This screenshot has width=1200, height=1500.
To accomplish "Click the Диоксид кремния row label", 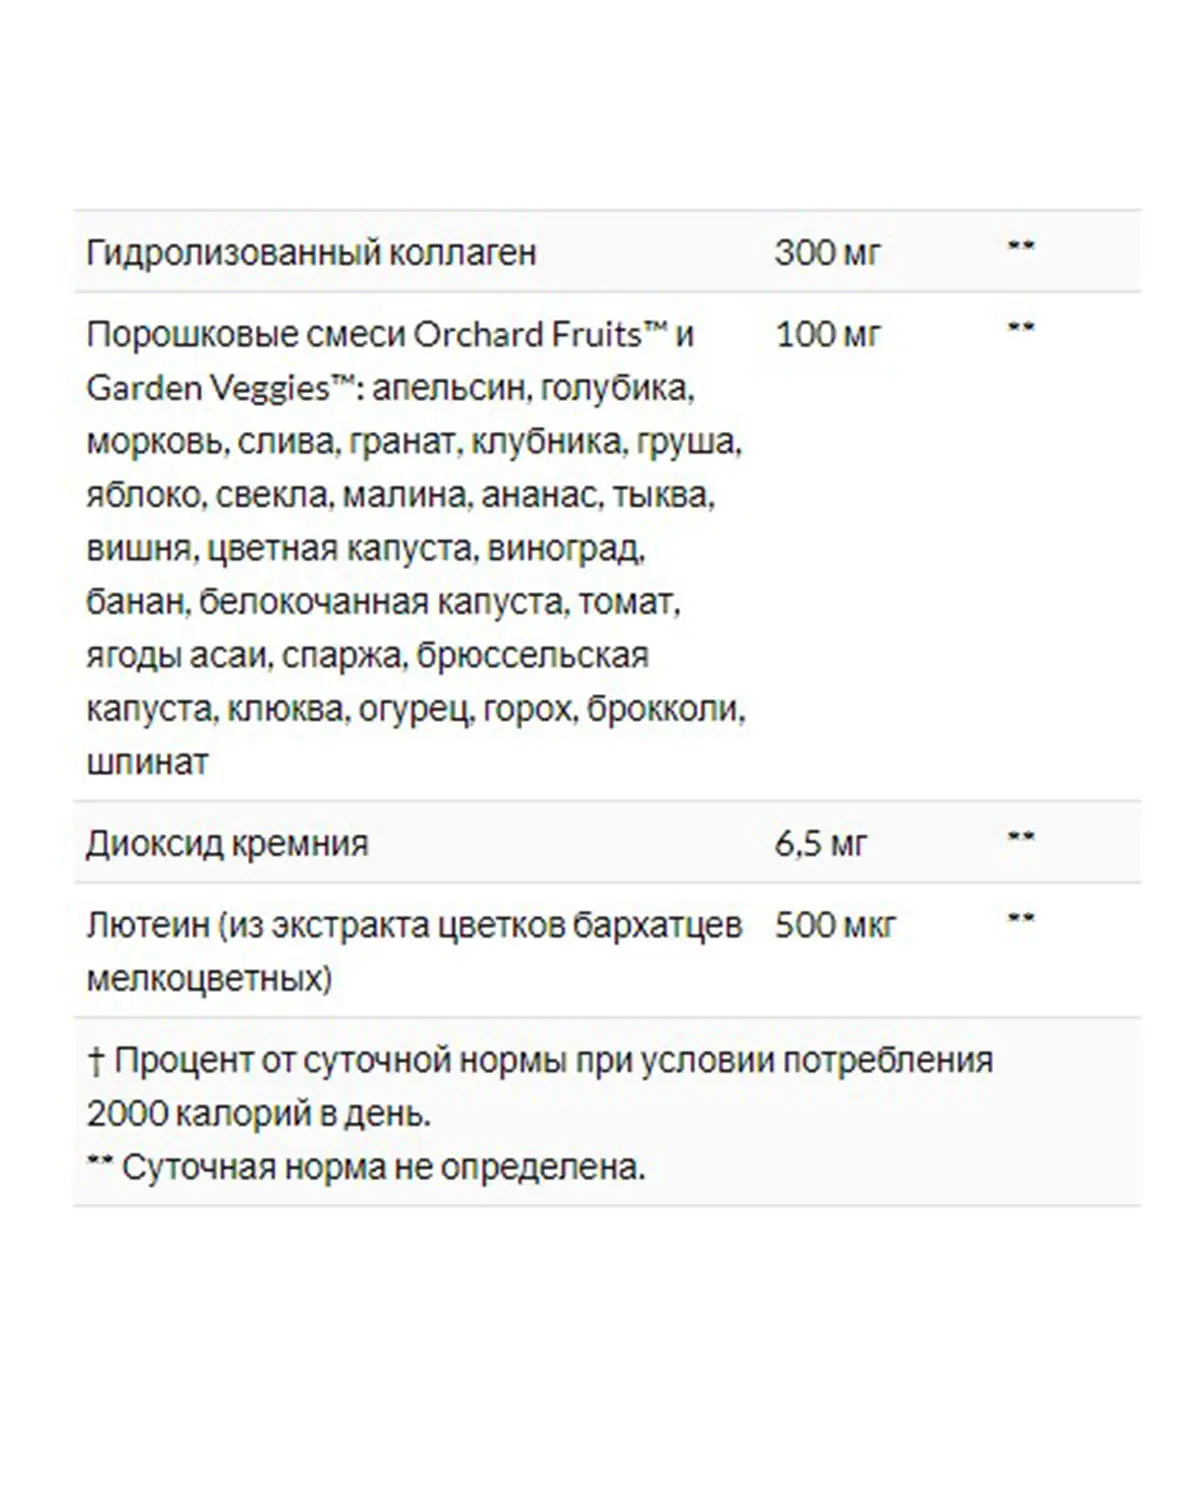I will coord(227,844).
